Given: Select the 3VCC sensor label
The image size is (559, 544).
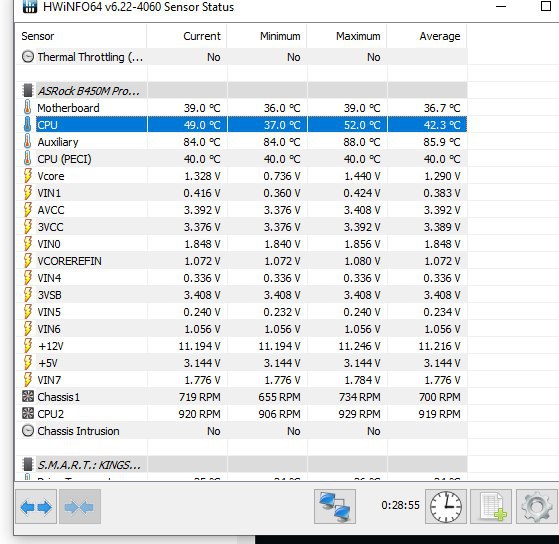Looking at the screenshot, I should click(x=50, y=227).
